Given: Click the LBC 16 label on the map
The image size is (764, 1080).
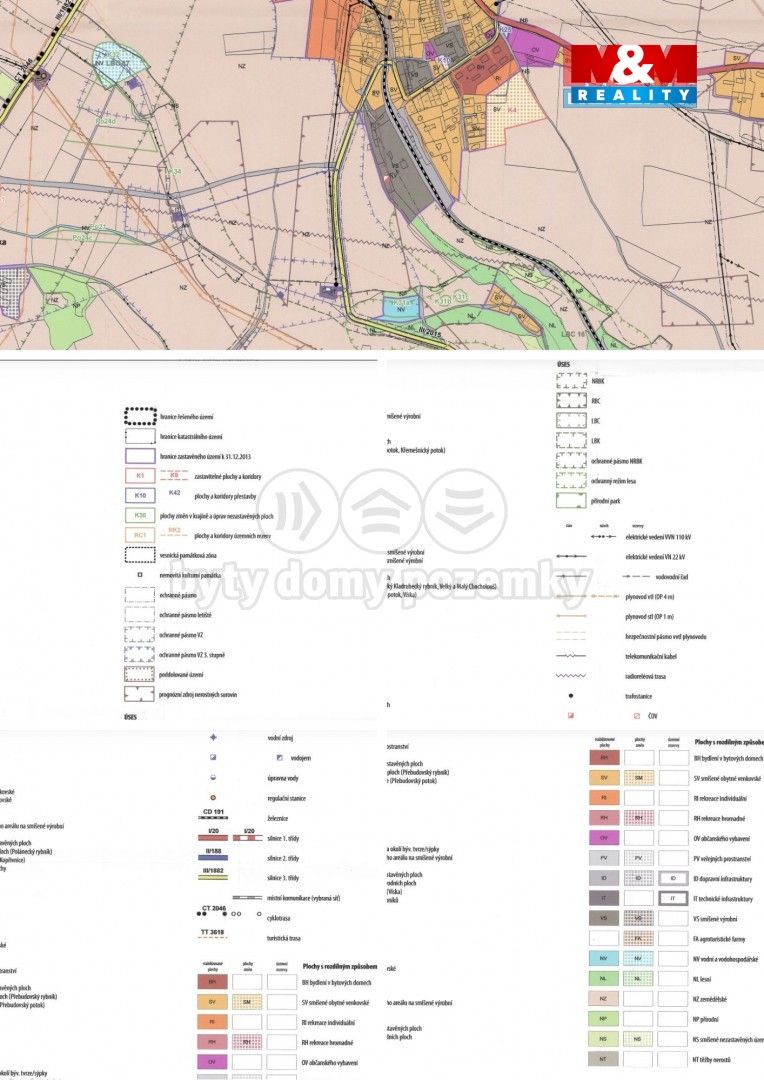Looking at the screenshot, I should click(x=572, y=334).
